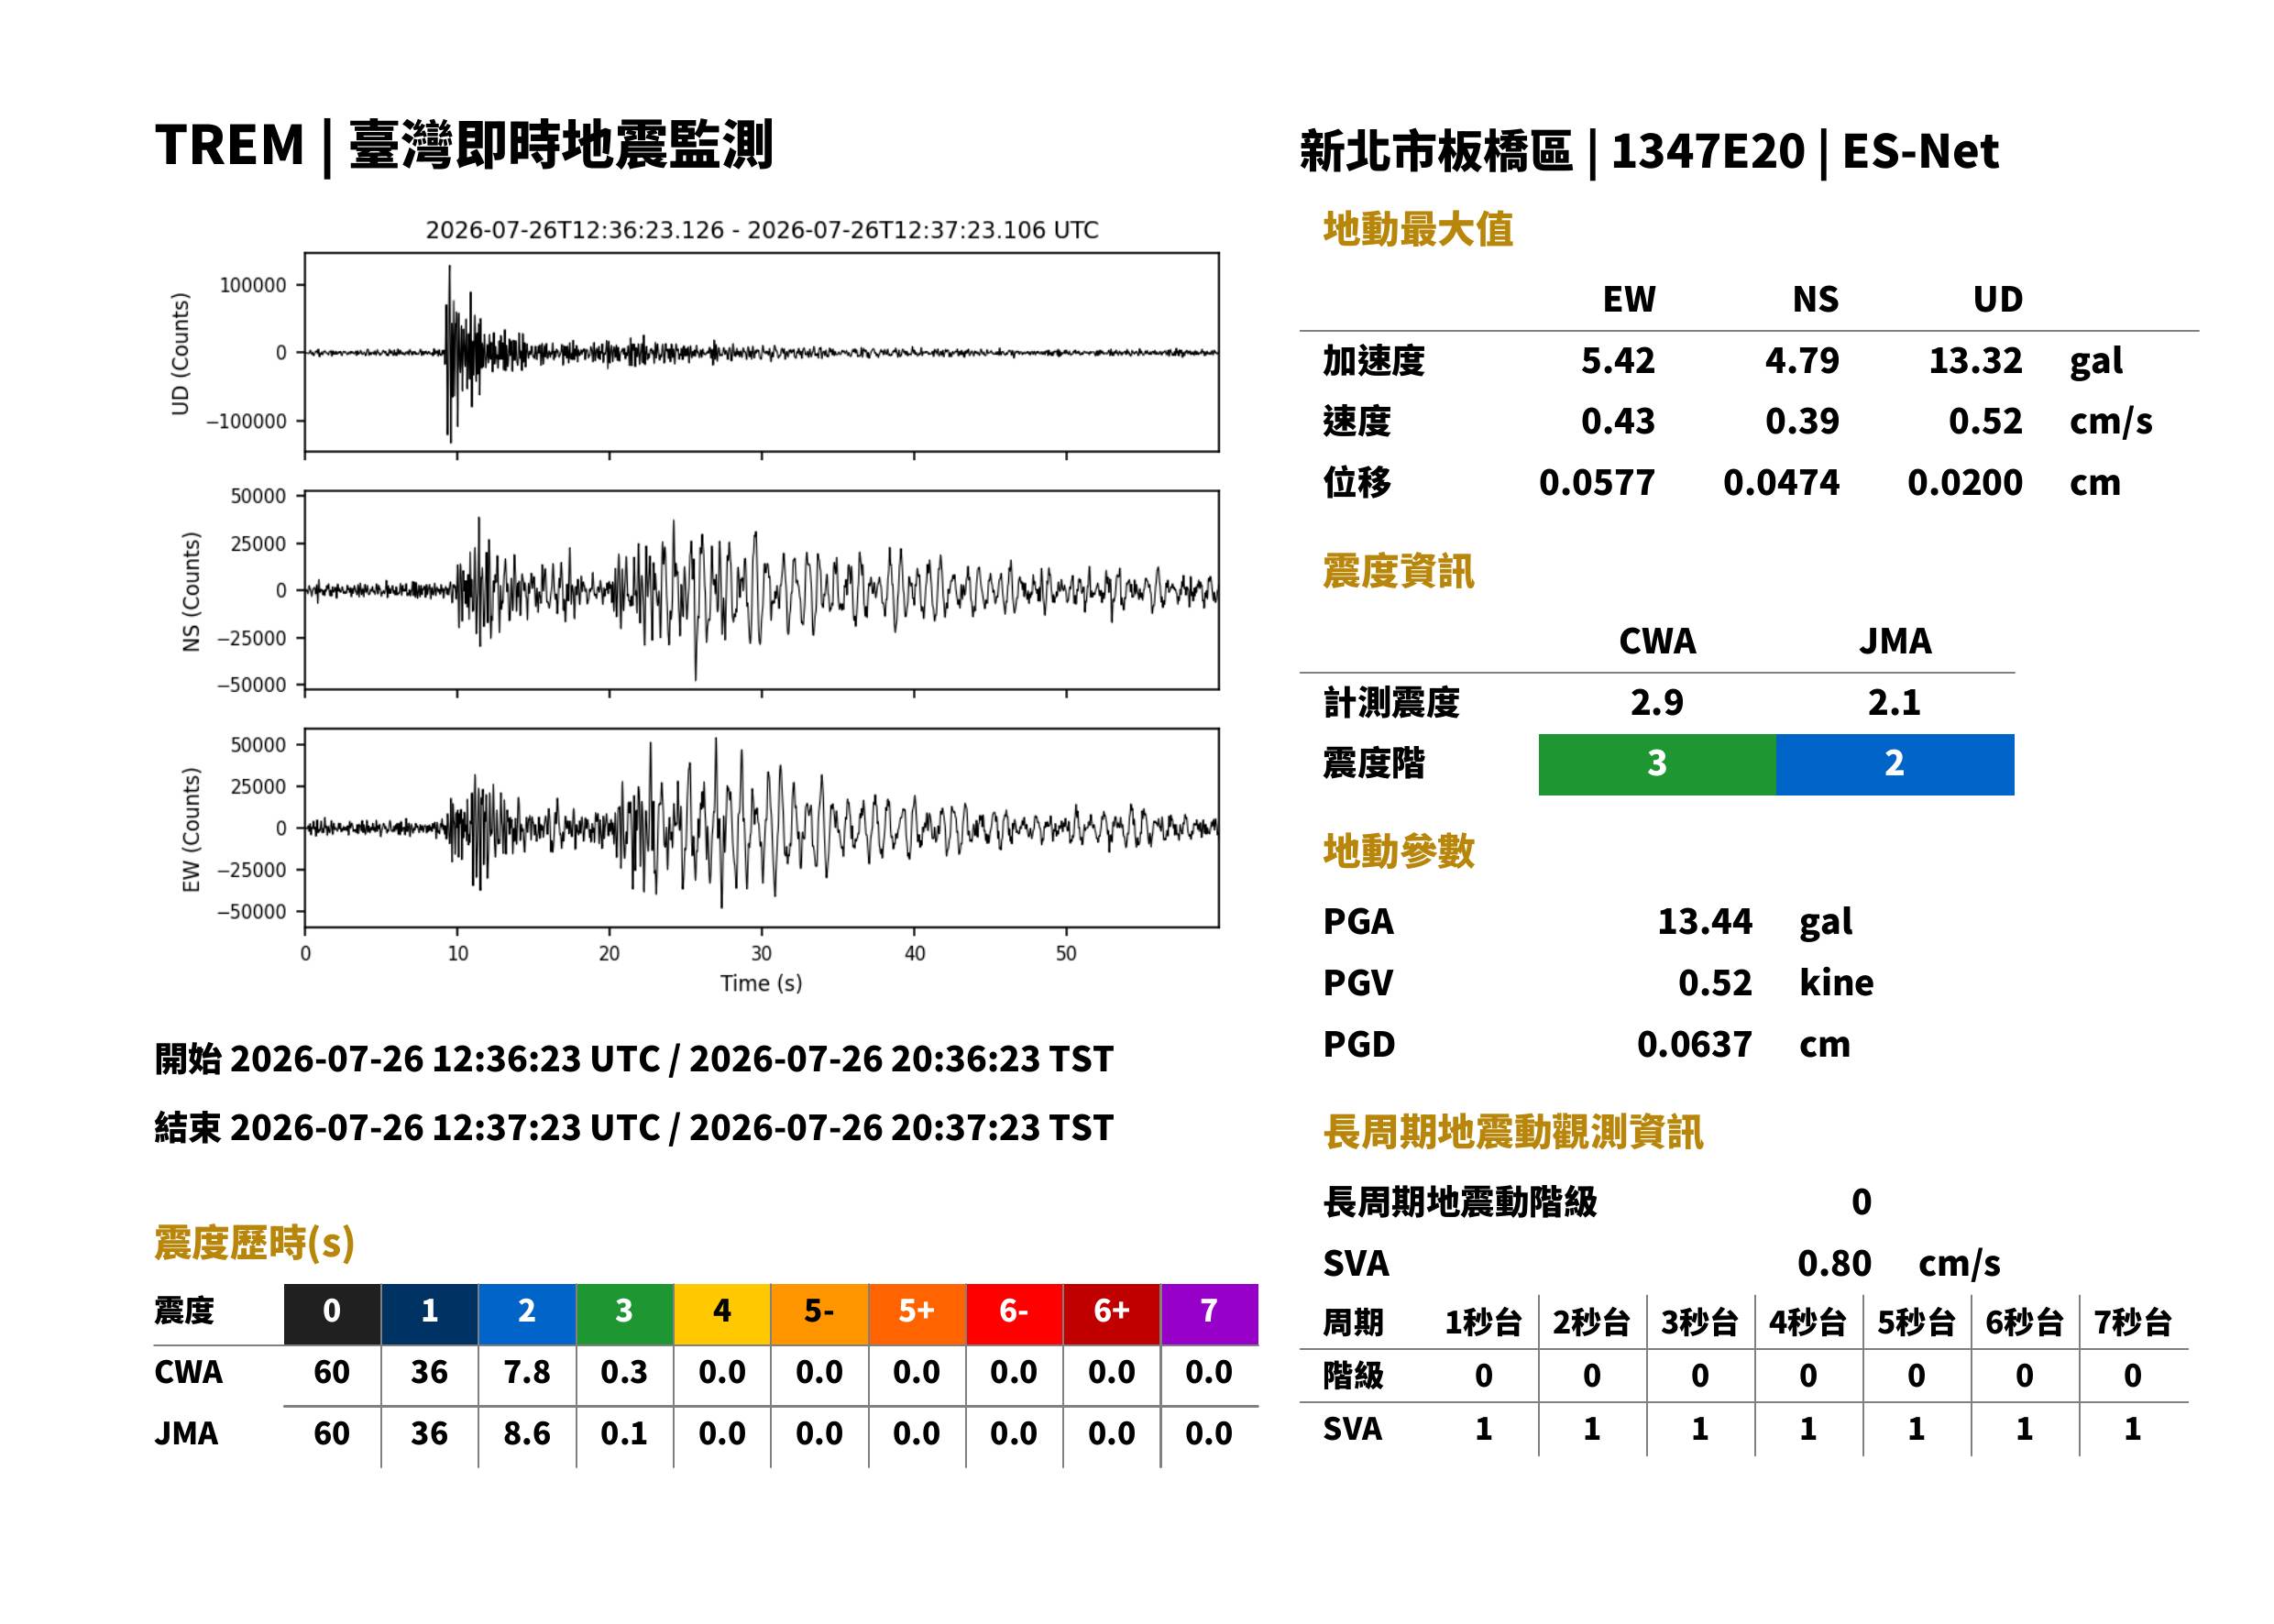
Task: Click the NS waveform plot
Action: tap(761, 590)
